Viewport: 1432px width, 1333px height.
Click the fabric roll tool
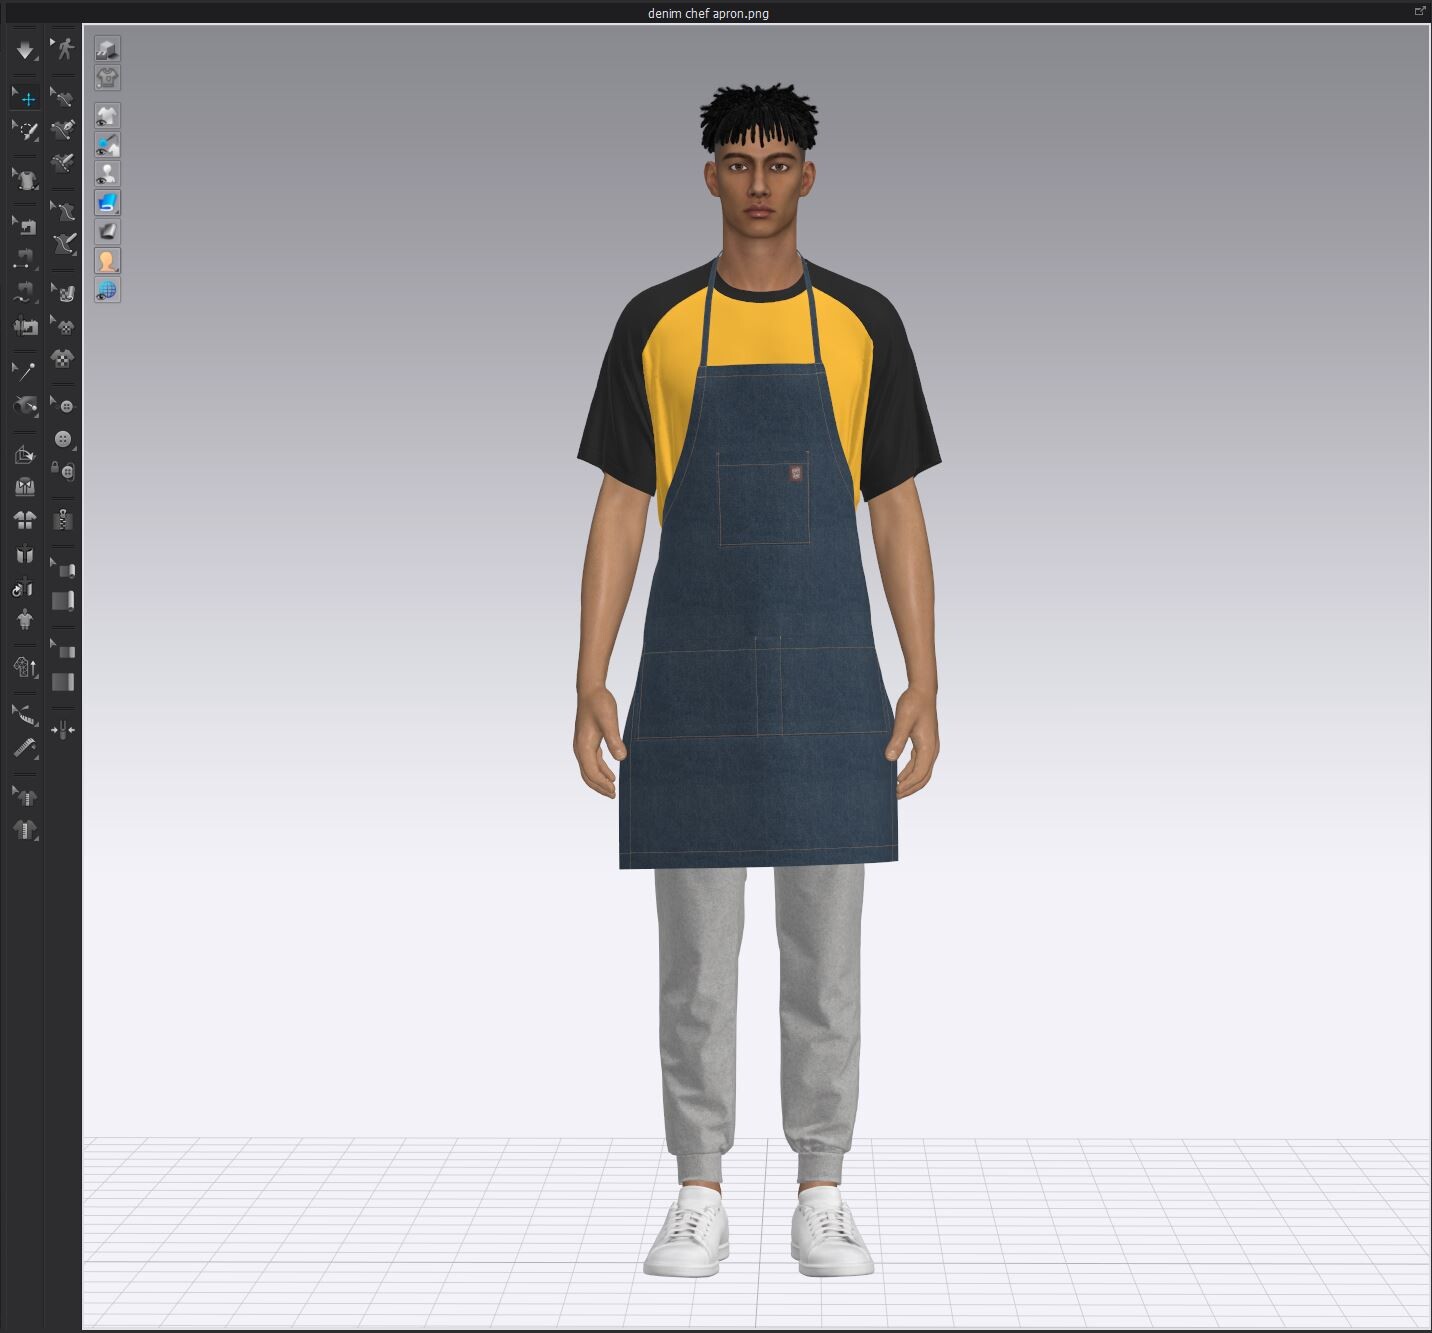(x=63, y=601)
